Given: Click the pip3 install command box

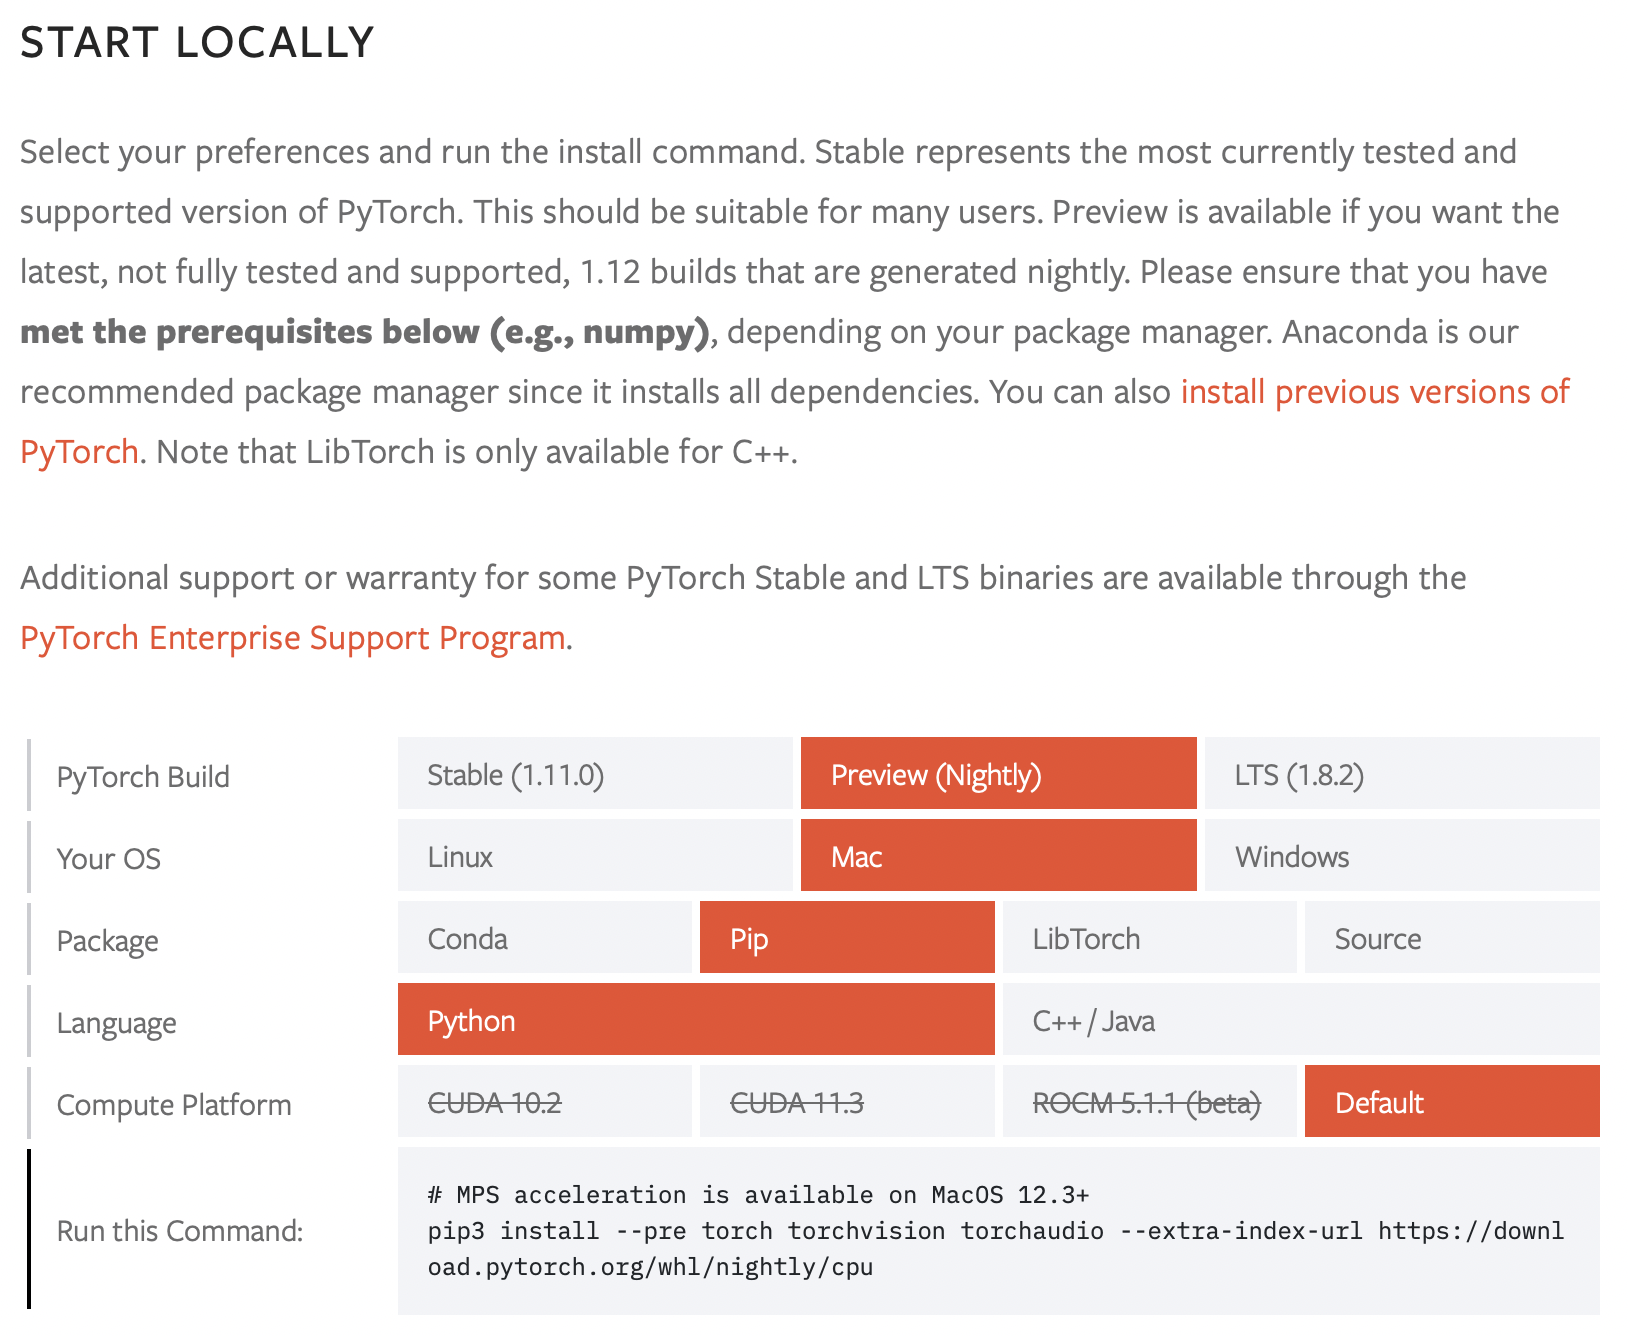Looking at the screenshot, I should [998, 1231].
